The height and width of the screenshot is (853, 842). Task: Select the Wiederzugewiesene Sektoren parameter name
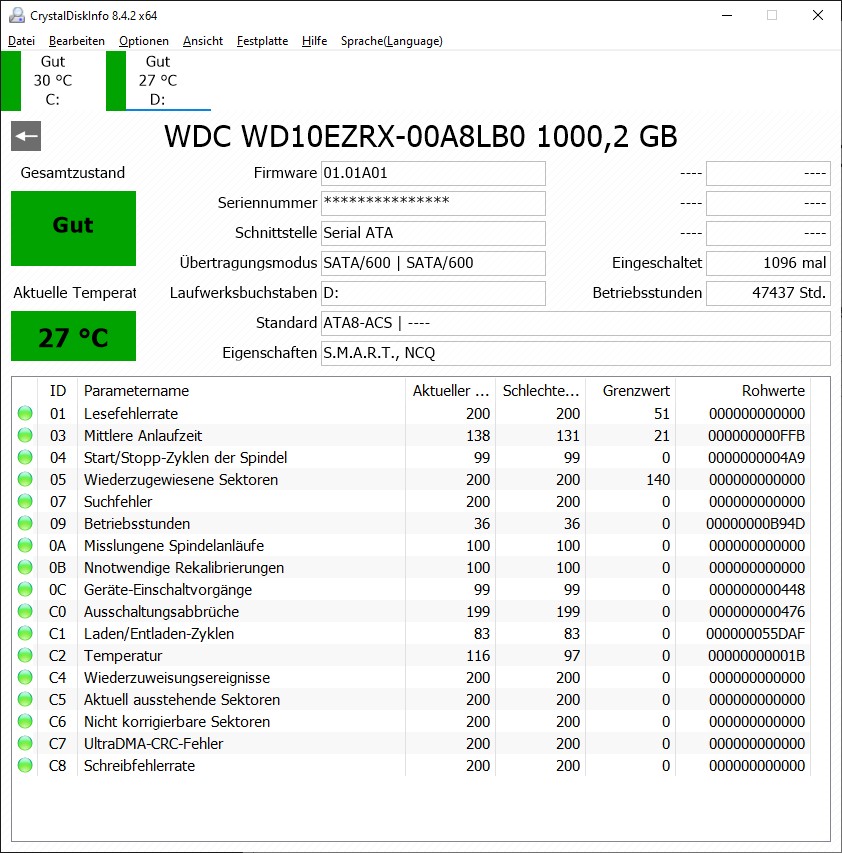pos(181,480)
